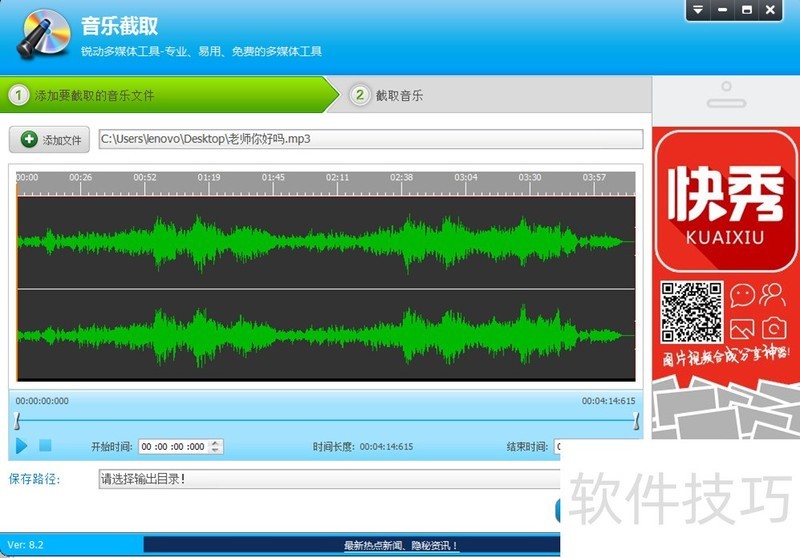Click the 00:26 marker on the timeline ruler

[x=81, y=177]
